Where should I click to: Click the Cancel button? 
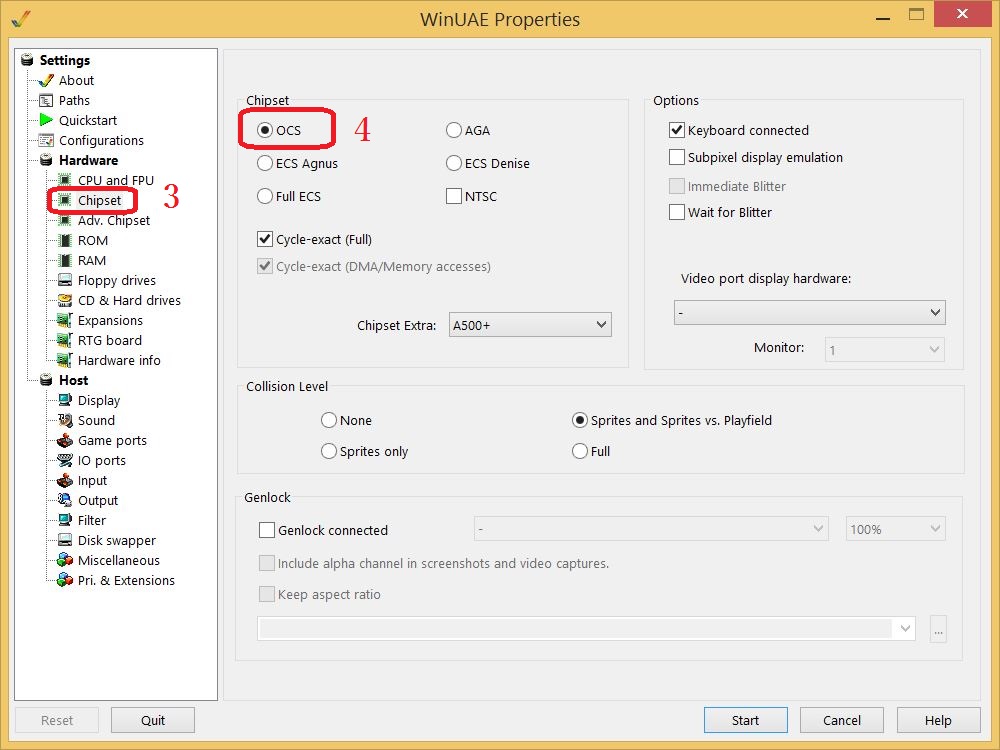click(x=842, y=720)
